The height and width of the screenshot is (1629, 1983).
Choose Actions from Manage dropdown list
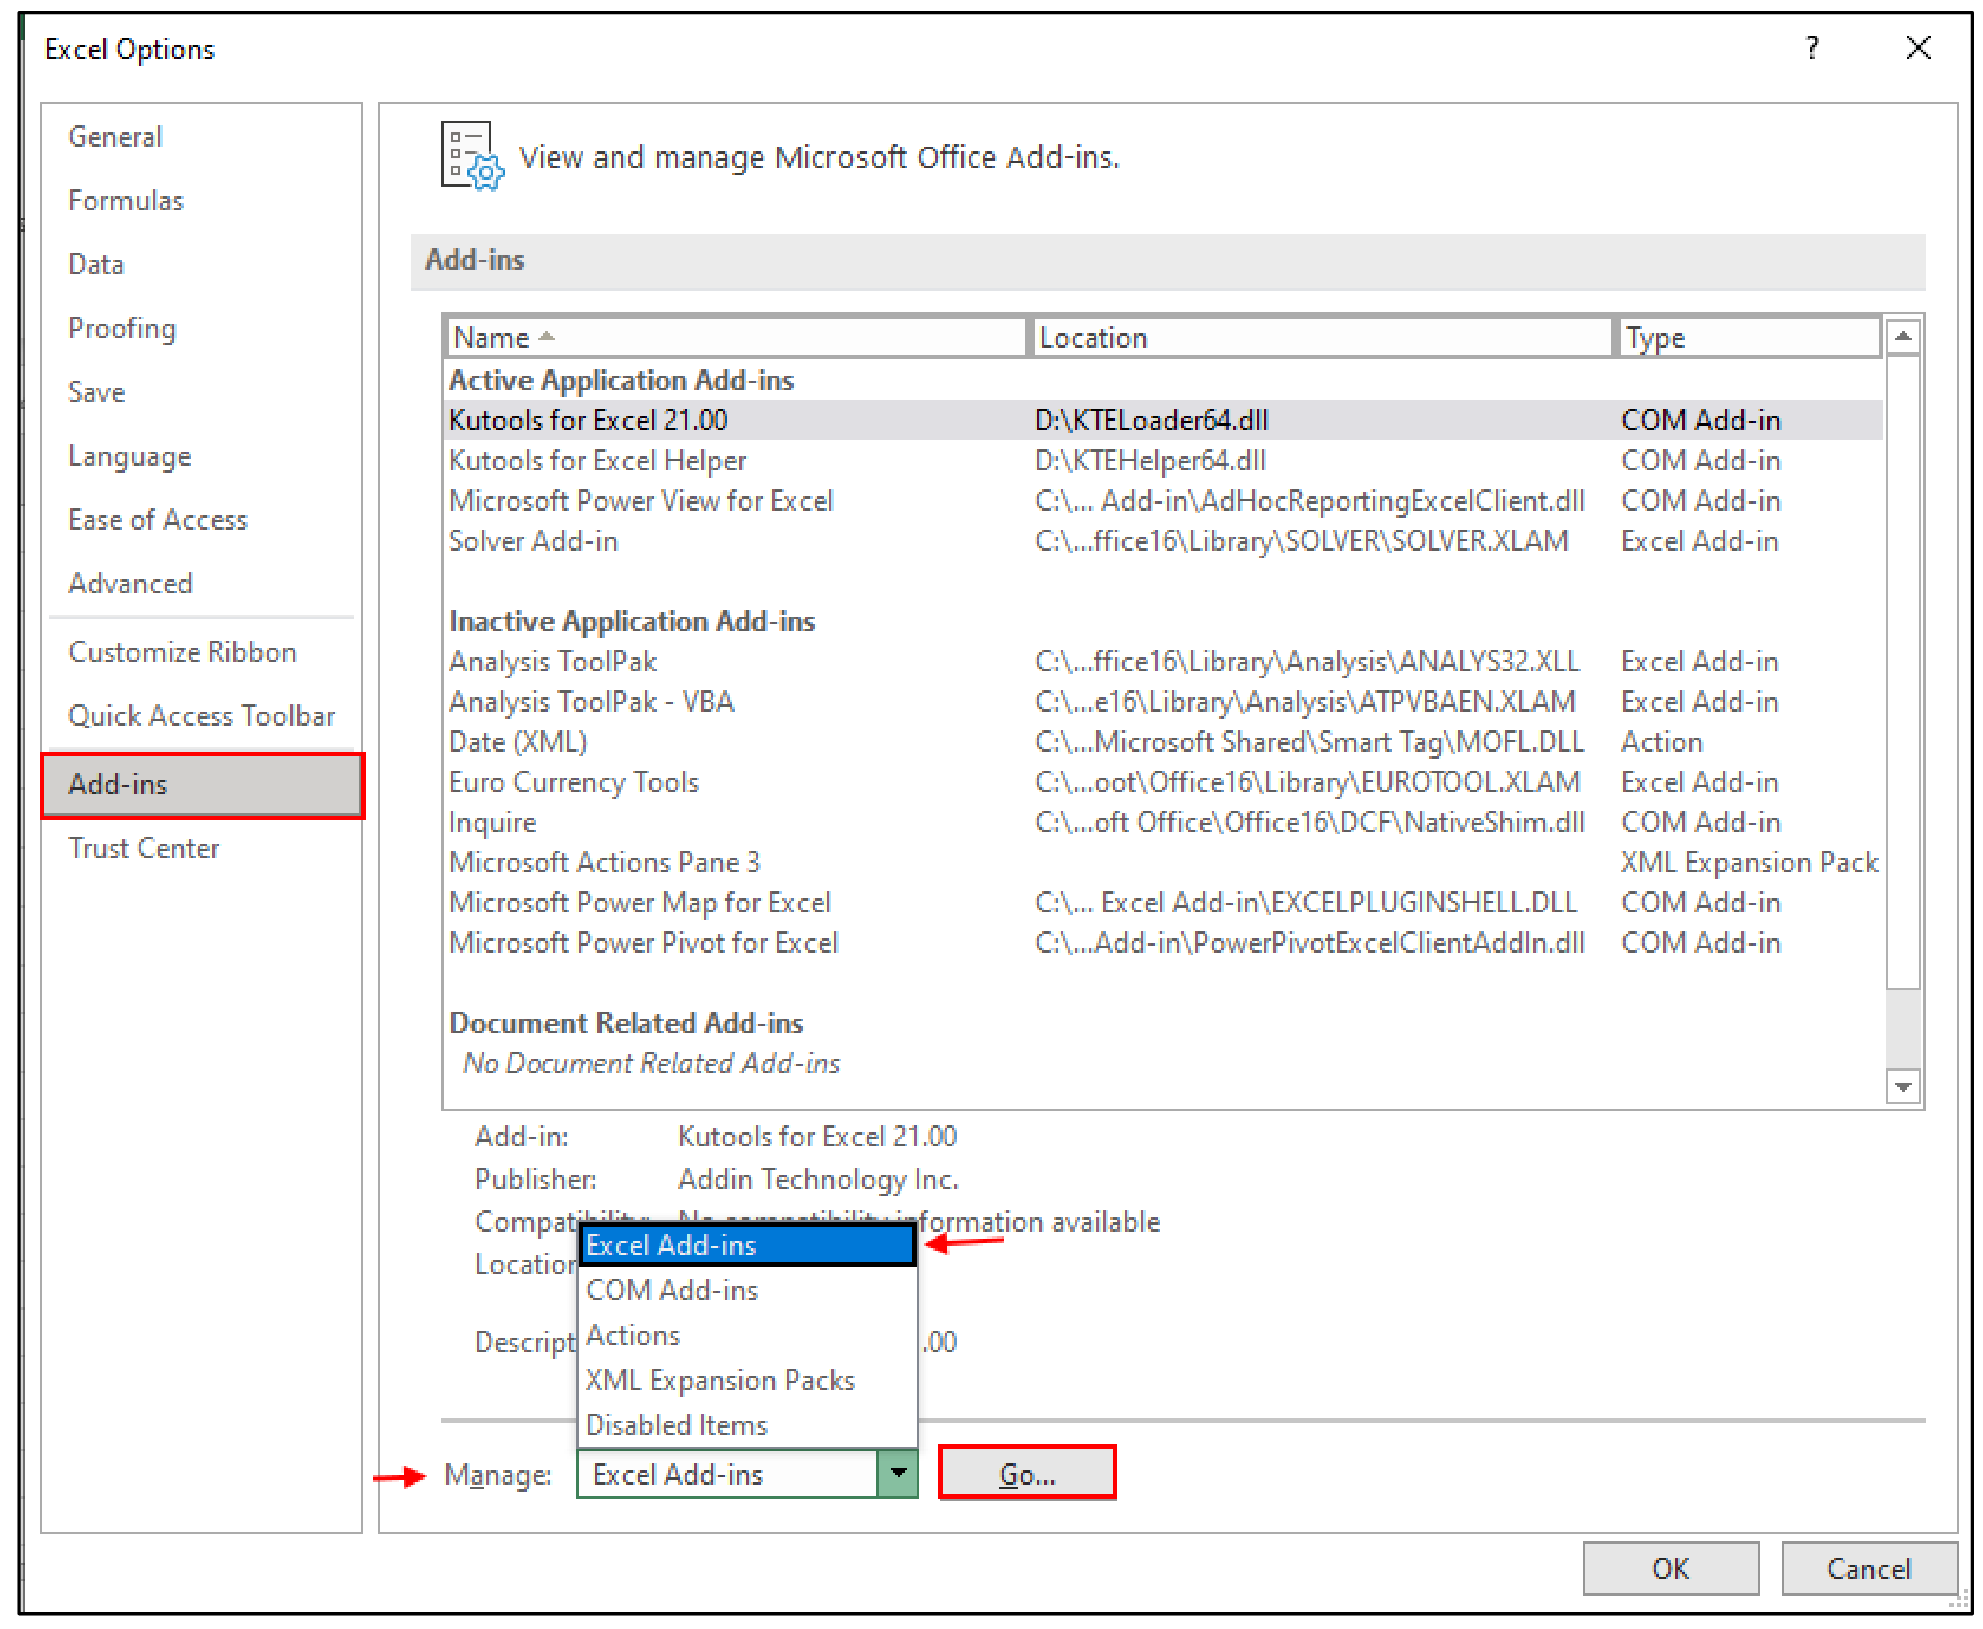click(x=747, y=1336)
